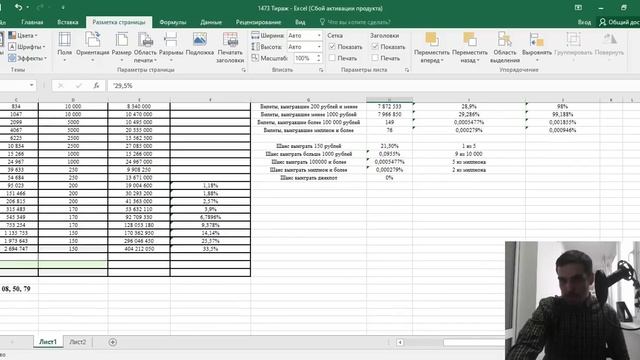This screenshot has width=640, height=360.
Task: Open the Главная tab
Action: pos(32,22)
